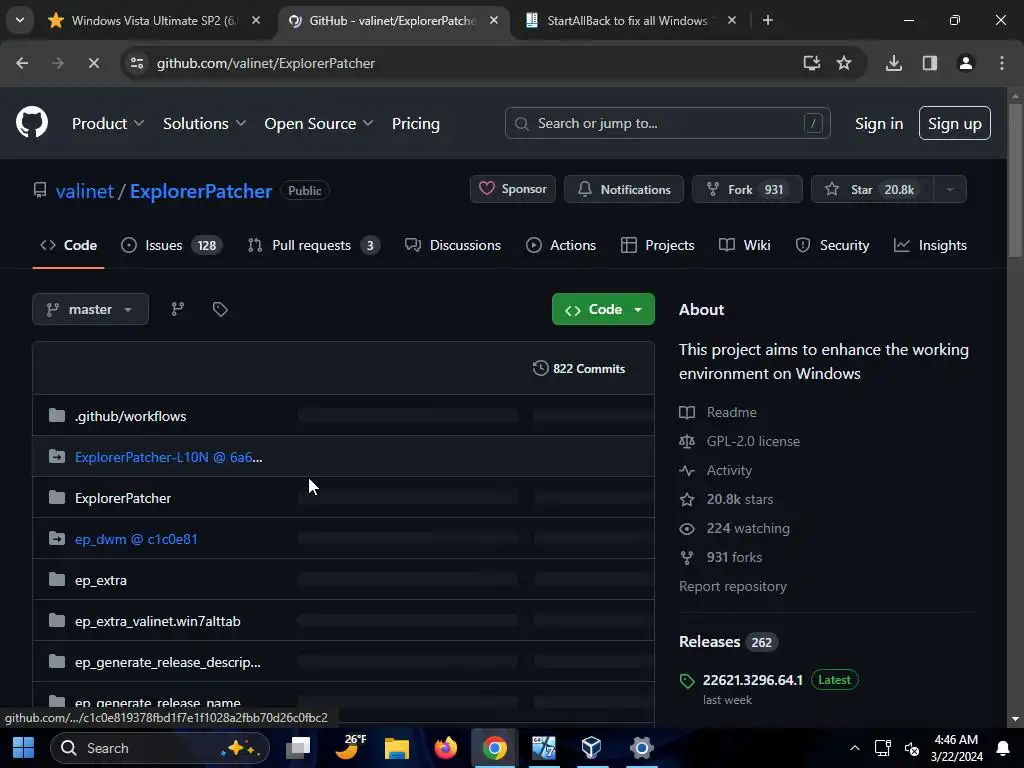The height and width of the screenshot is (768, 1024).
Task: Fork the repository
Action: click(747, 189)
